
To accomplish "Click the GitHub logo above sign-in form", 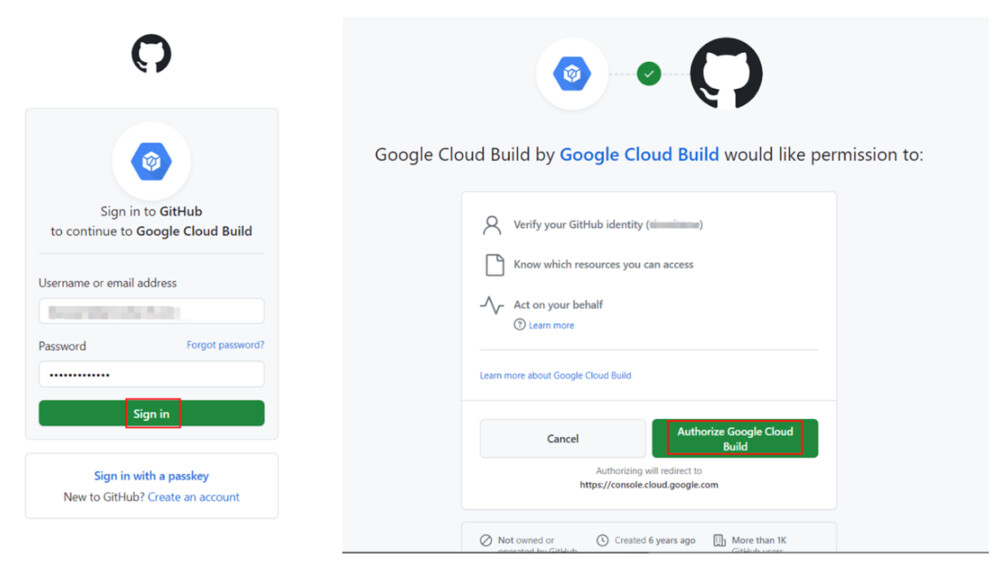I will (x=151, y=54).
